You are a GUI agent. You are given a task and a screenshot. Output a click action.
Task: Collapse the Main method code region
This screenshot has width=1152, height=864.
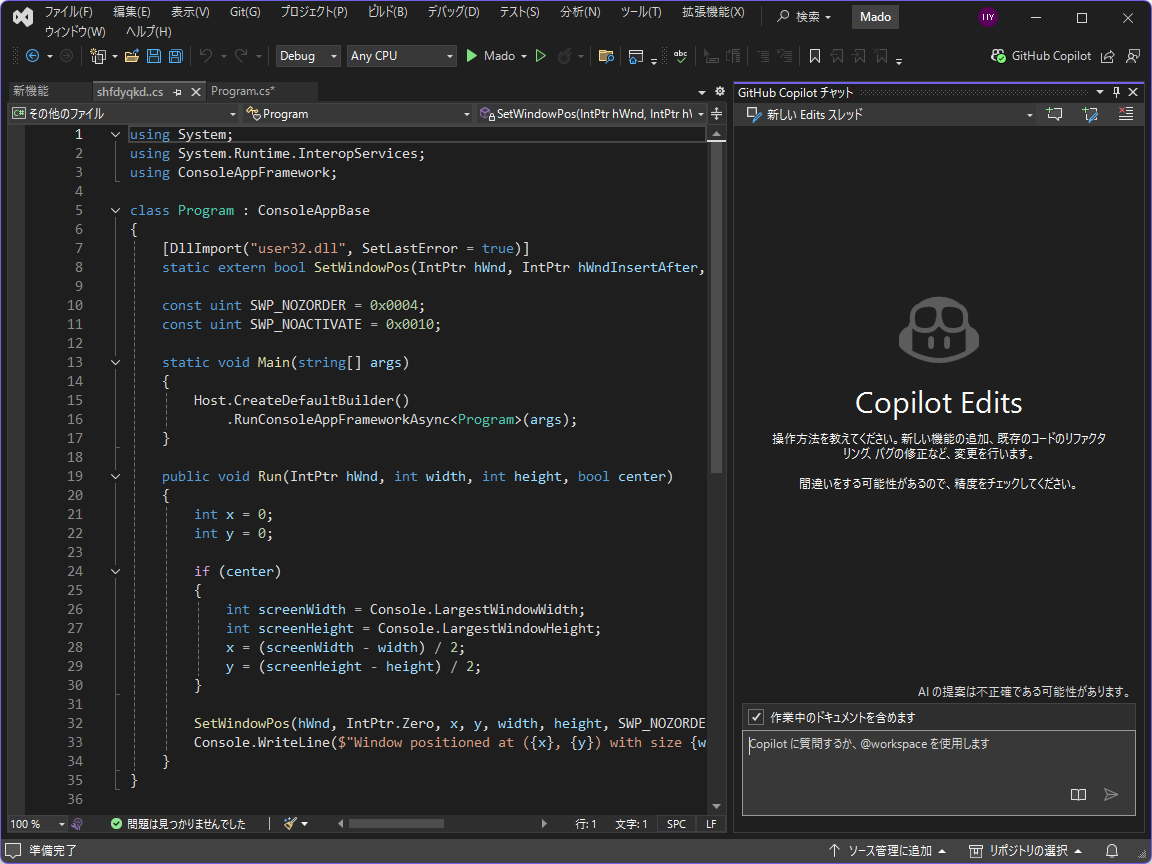coord(115,362)
